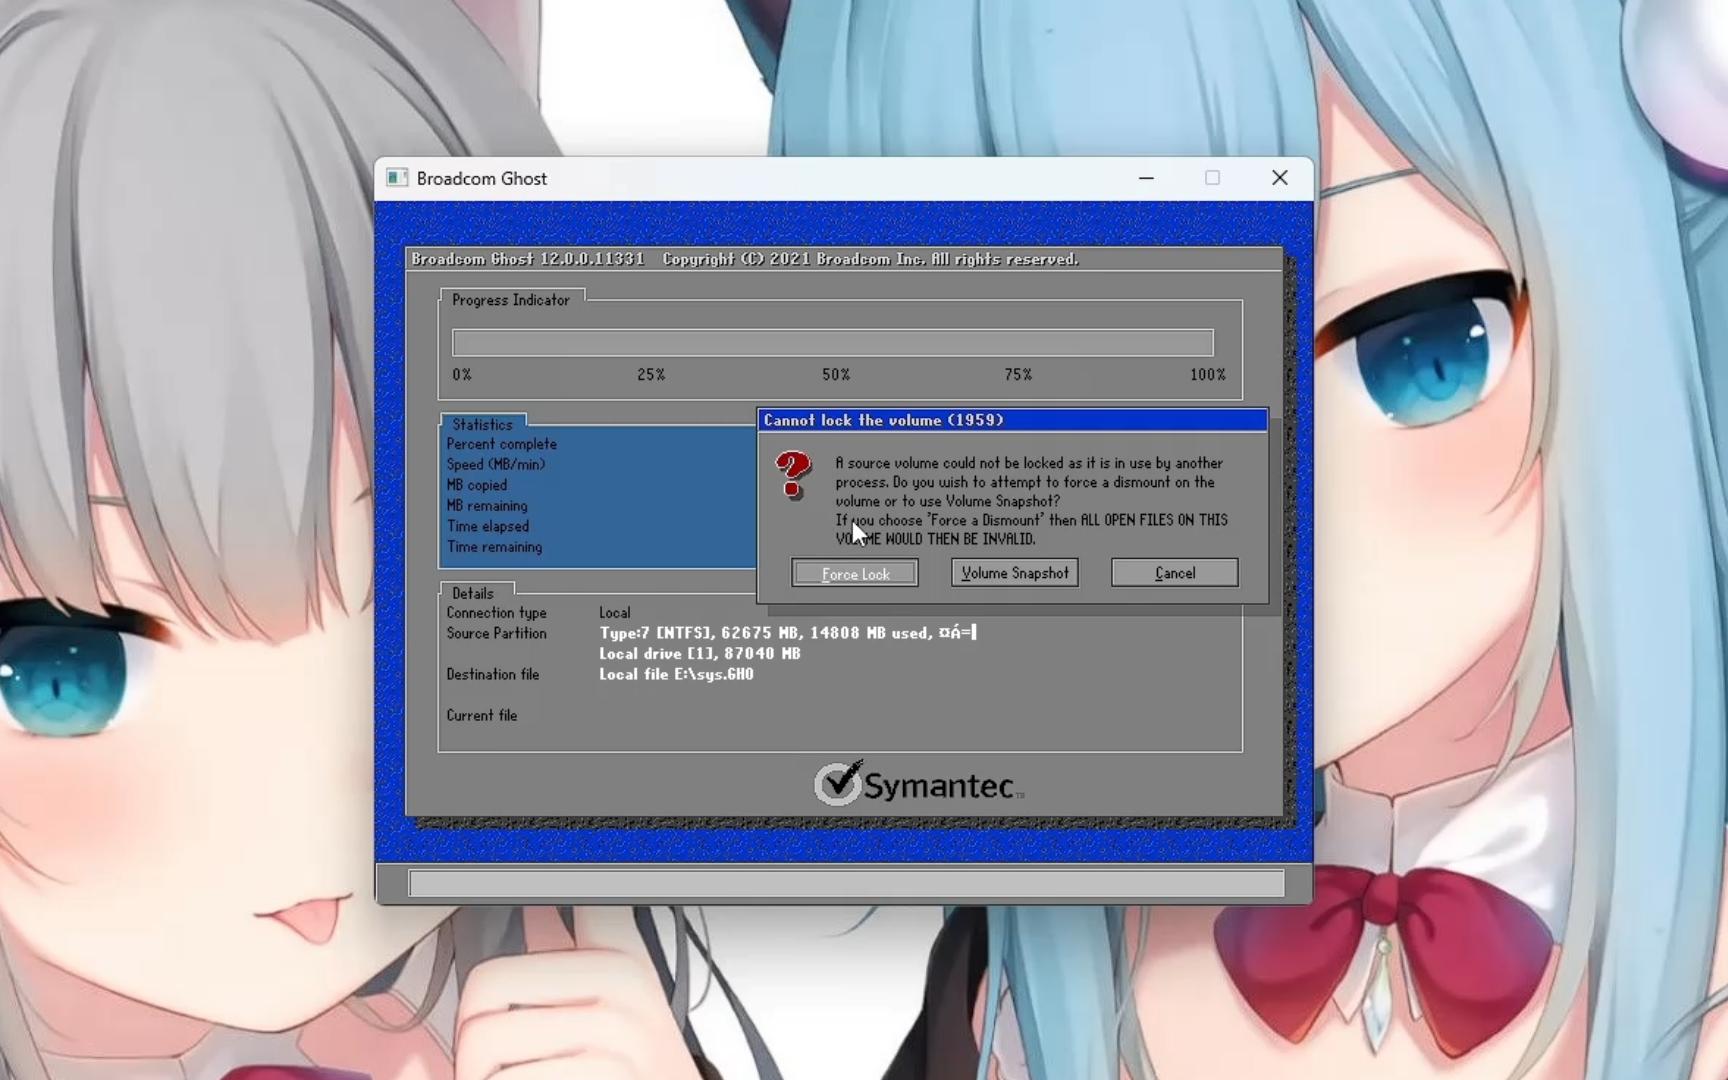The image size is (1728, 1080).
Task: Click the 75% progress marker
Action: click(x=1018, y=375)
